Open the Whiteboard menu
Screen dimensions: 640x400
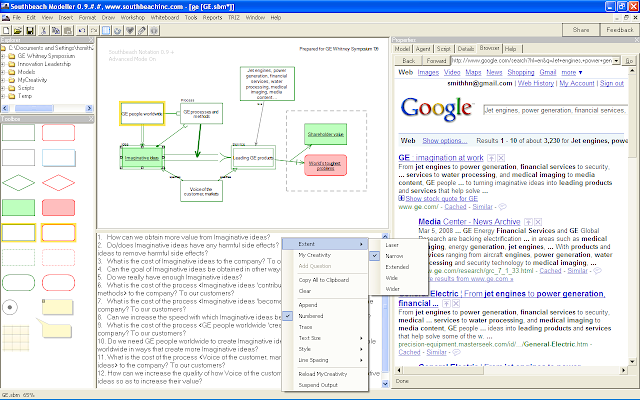click(x=164, y=18)
